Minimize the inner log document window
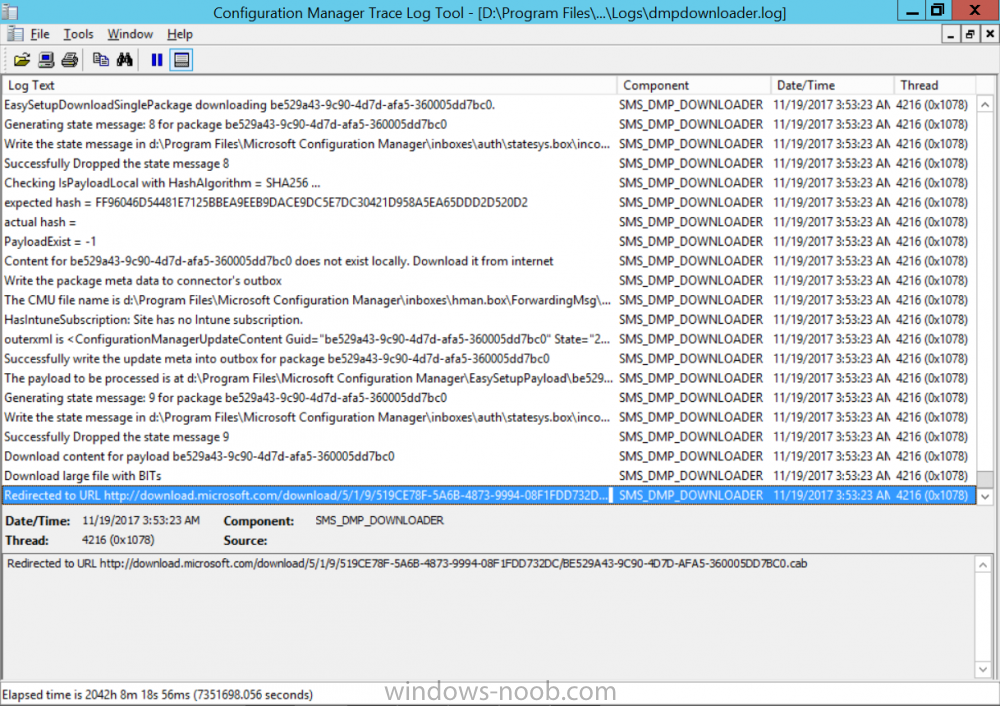This screenshot has height=706, width=1000. pos(951,34)
